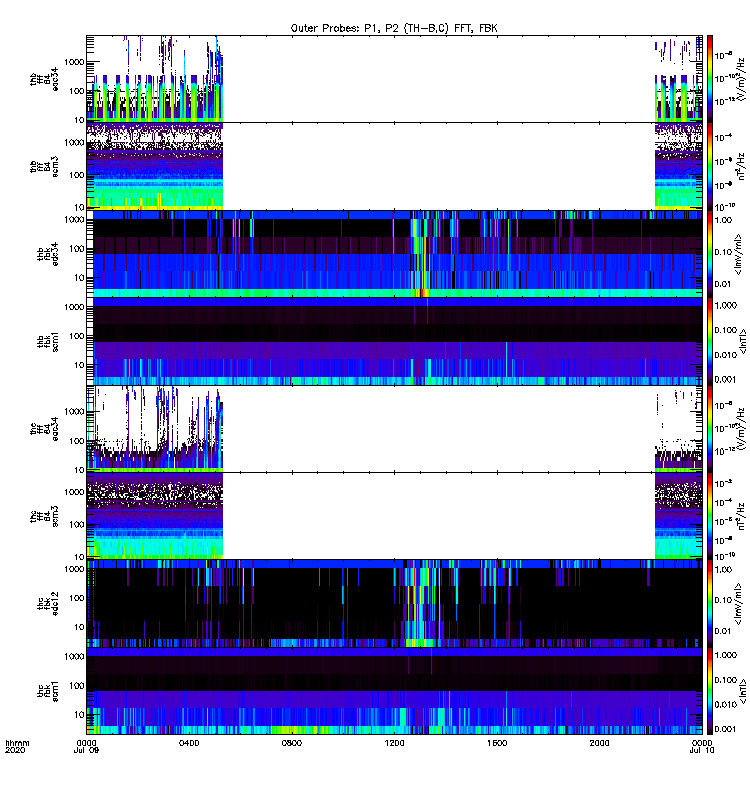Screen dimensions: 750x800
Task: Click the '0.001' tick on thc fbk scm1 color bar
Action: [725, 729]
